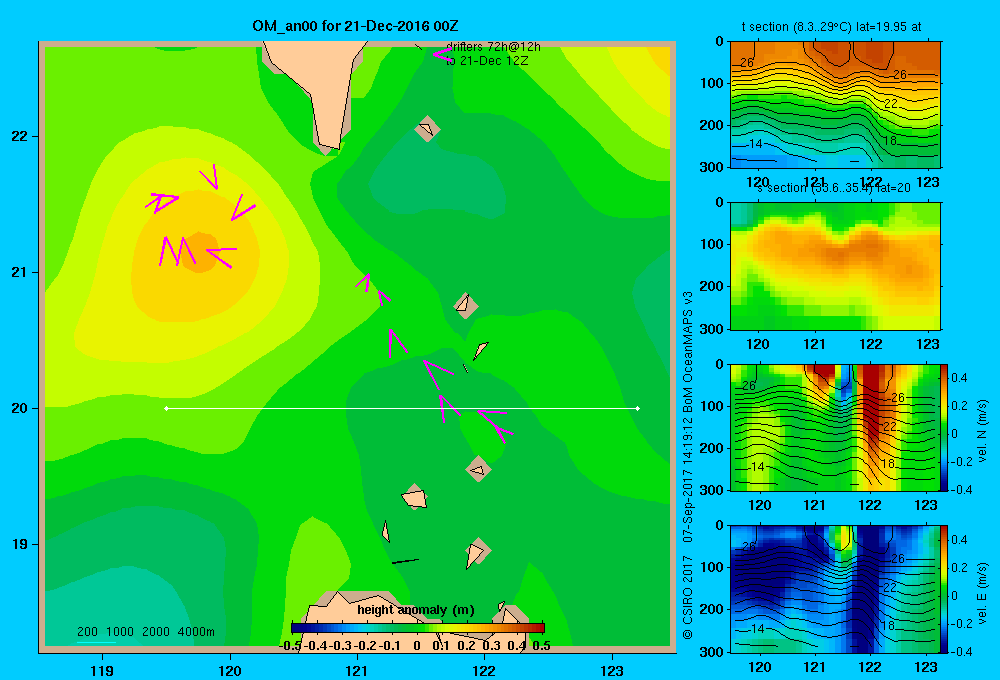Click the 'vel. E (m/s)' axis label

point(982,592)
